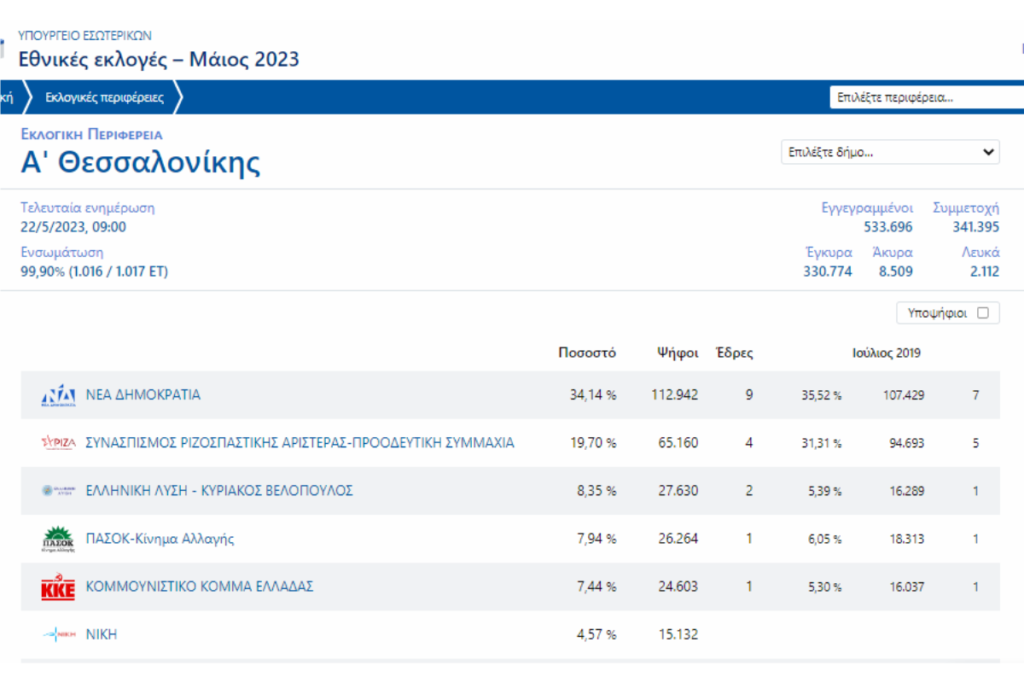1024x683 pixels.
Task: Click the Εθνικές εκλογές – Μάιος 2023 title
Action: point(159,60)
